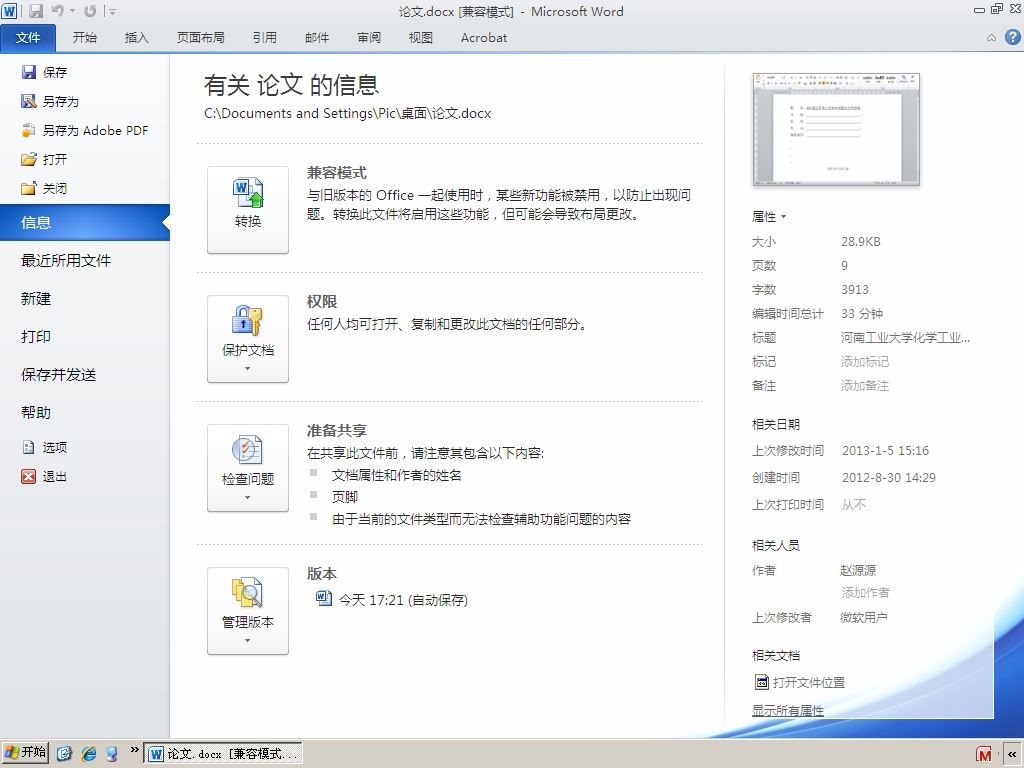Image resolution: width=1024 pixels, height=768 pixels.
Task: Open Word 选项 settings
Action: 44,447
